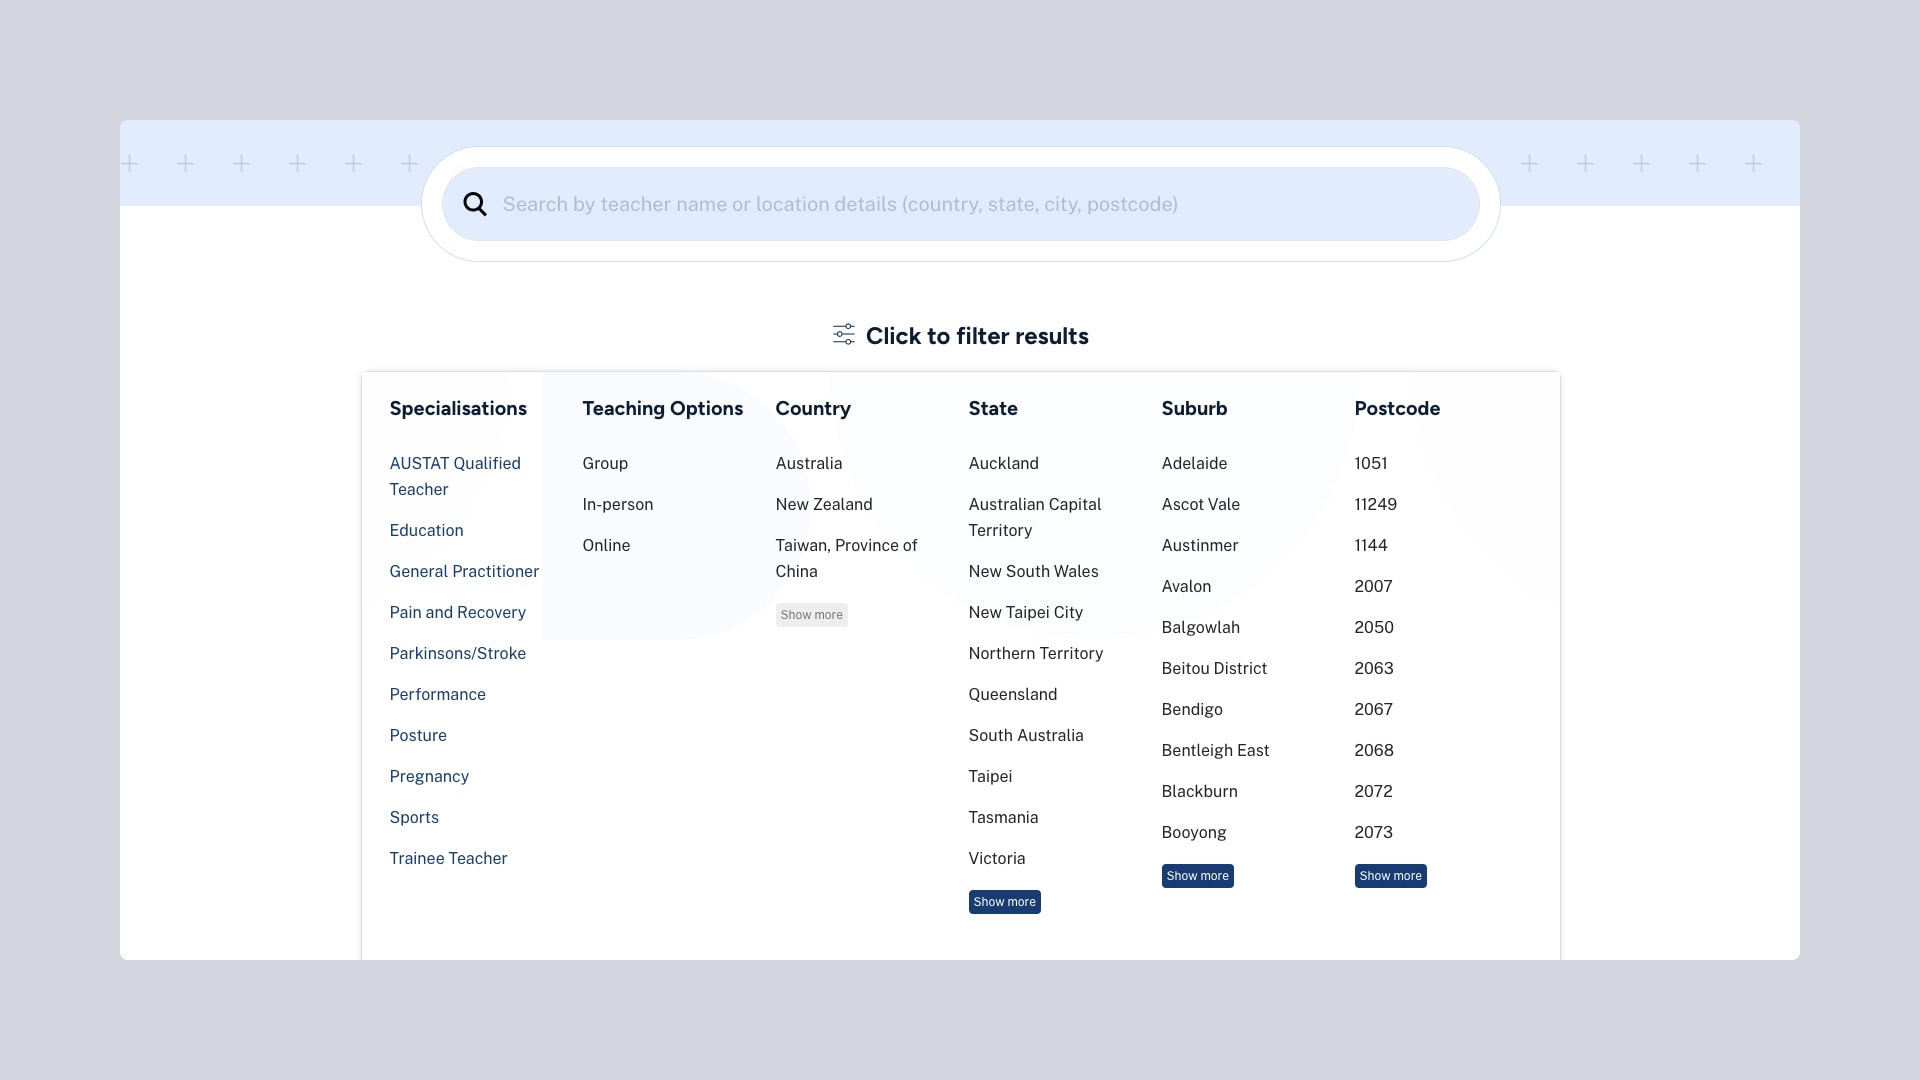Select the Trainee Teacher specialisation
1920x1080 pixels.
[448, 857]
